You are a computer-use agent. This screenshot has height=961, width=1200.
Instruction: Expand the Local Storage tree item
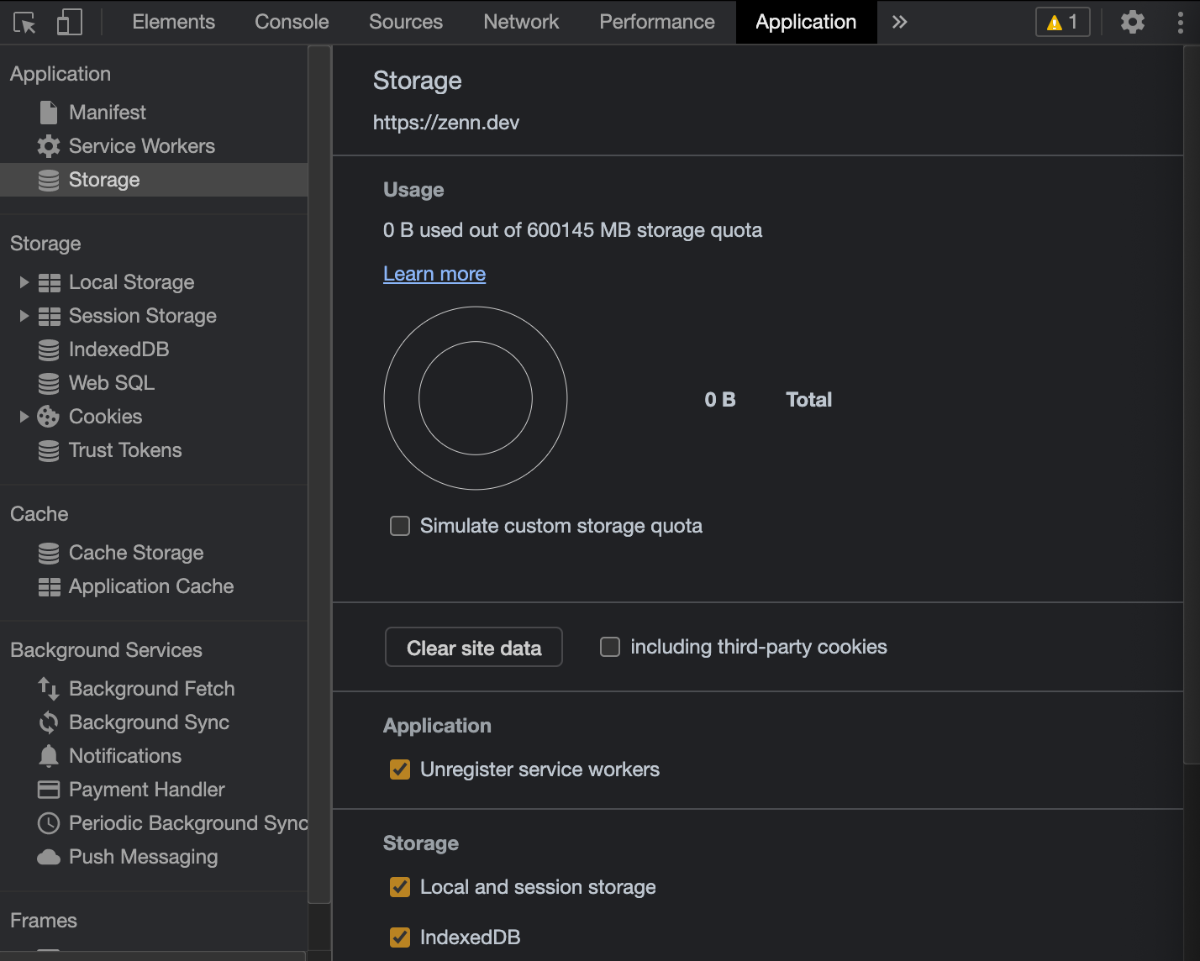pyautogui.click(x=24, y=283)
